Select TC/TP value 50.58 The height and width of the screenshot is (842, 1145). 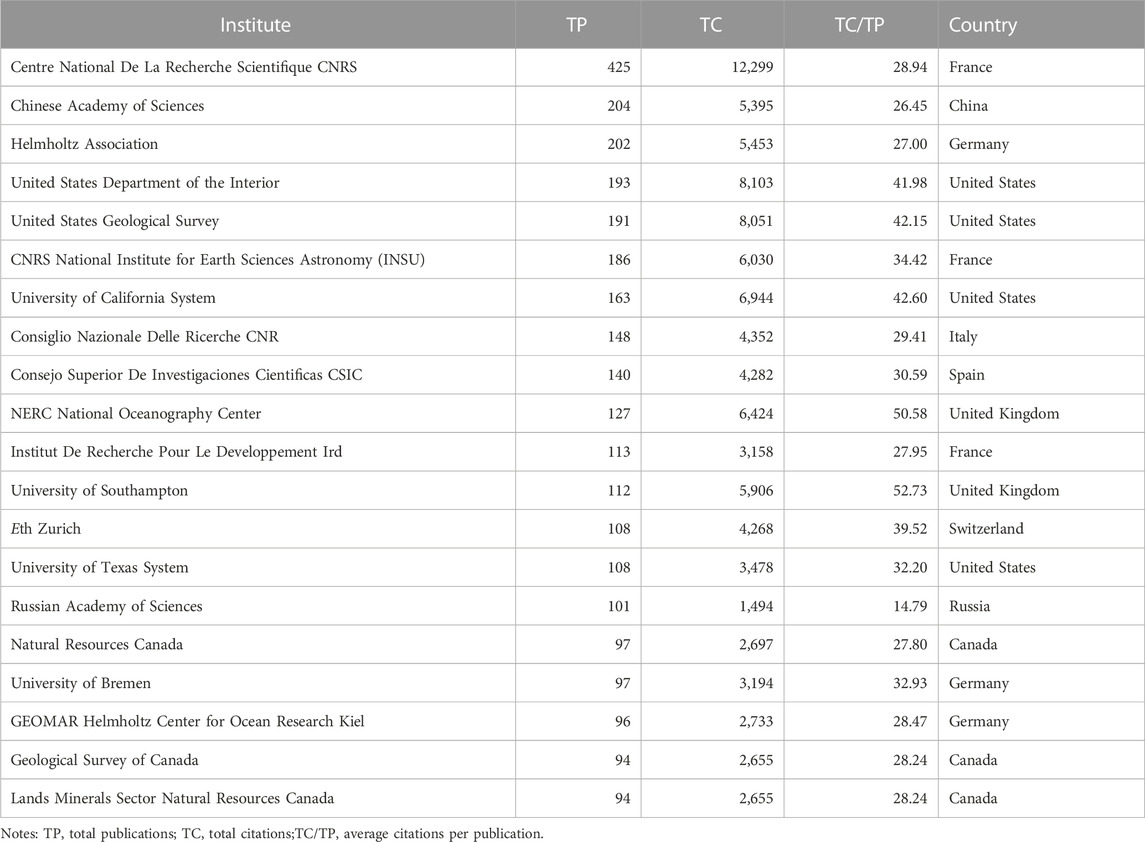pos(910,413)
